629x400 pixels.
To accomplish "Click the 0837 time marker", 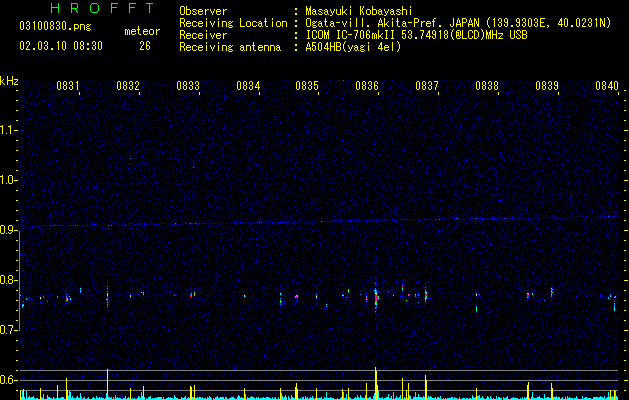I will click(x=427, y=86).
